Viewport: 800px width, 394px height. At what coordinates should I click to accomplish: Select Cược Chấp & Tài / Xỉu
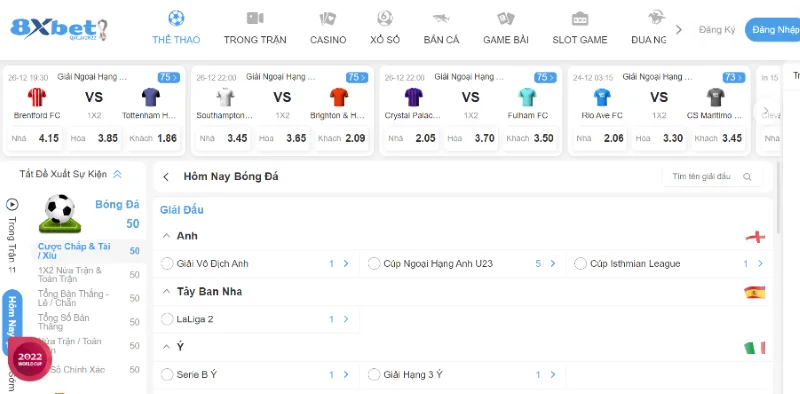click(x=89, y=251)
